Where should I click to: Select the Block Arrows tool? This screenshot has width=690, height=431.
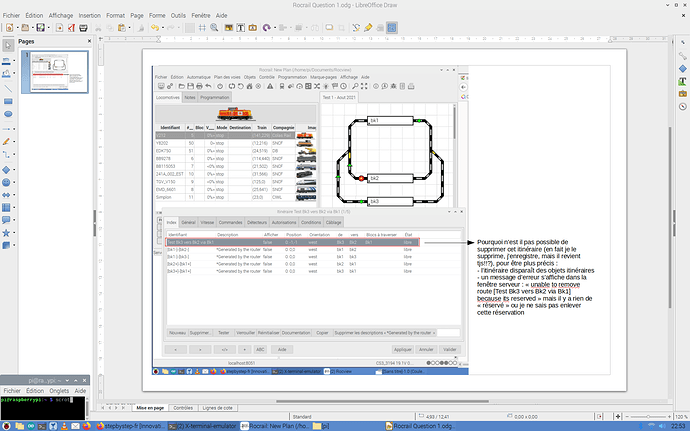pos(6,195)
